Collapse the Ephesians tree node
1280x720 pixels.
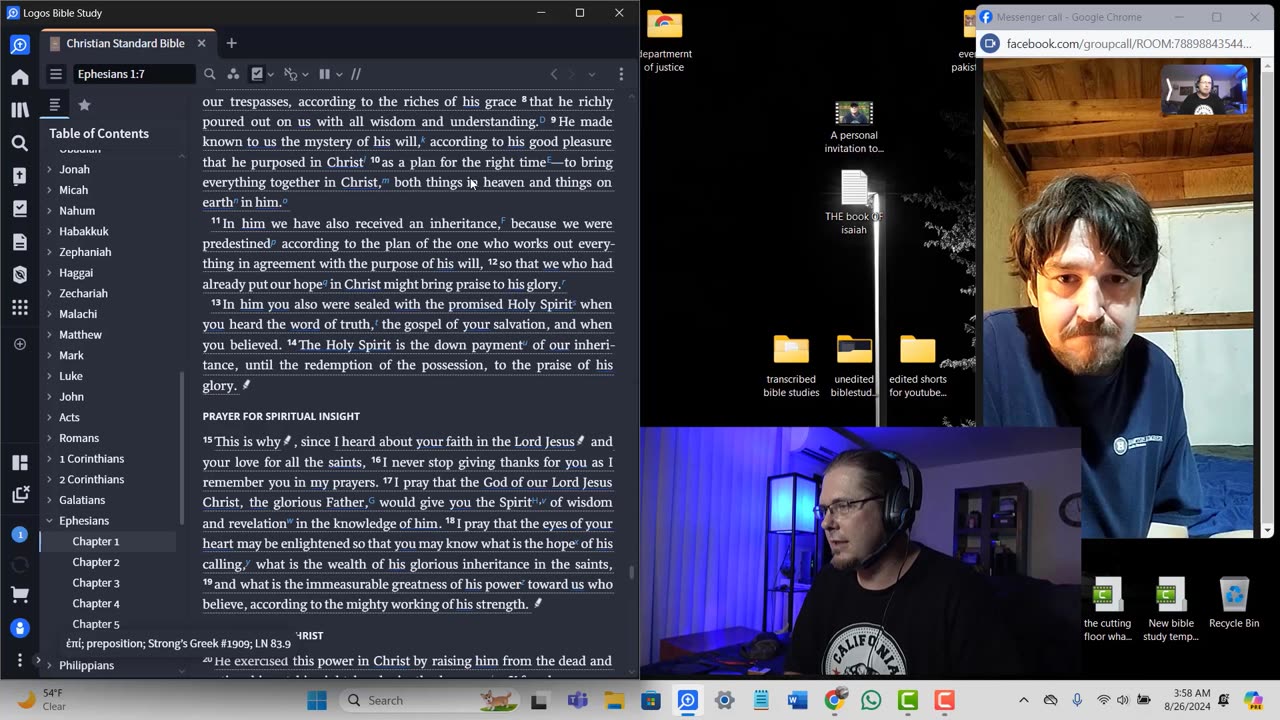pos(49,520)
